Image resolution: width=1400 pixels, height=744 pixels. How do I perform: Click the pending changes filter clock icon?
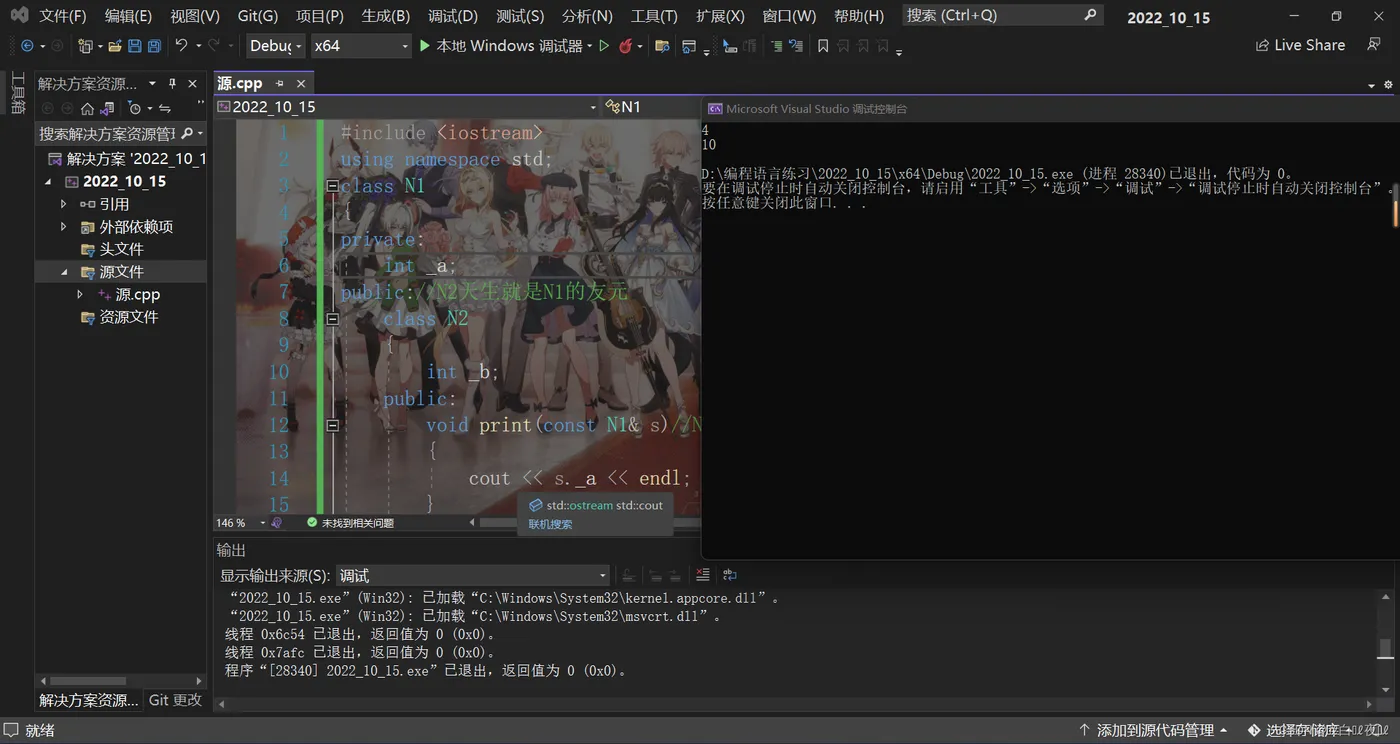coord(135,108)
